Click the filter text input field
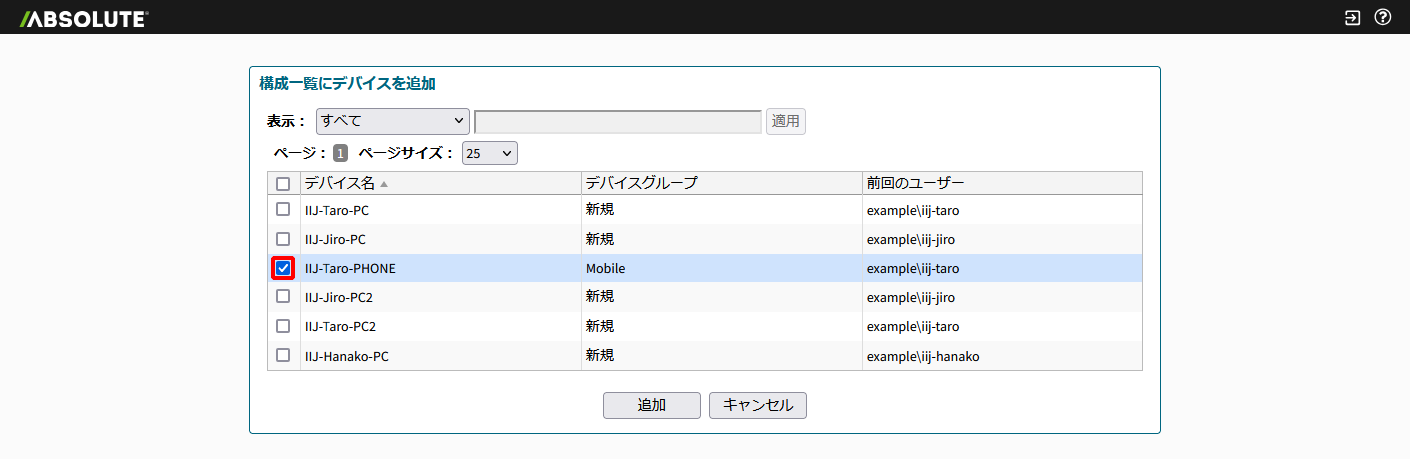The image size is (1410, 459). [618, 121]
